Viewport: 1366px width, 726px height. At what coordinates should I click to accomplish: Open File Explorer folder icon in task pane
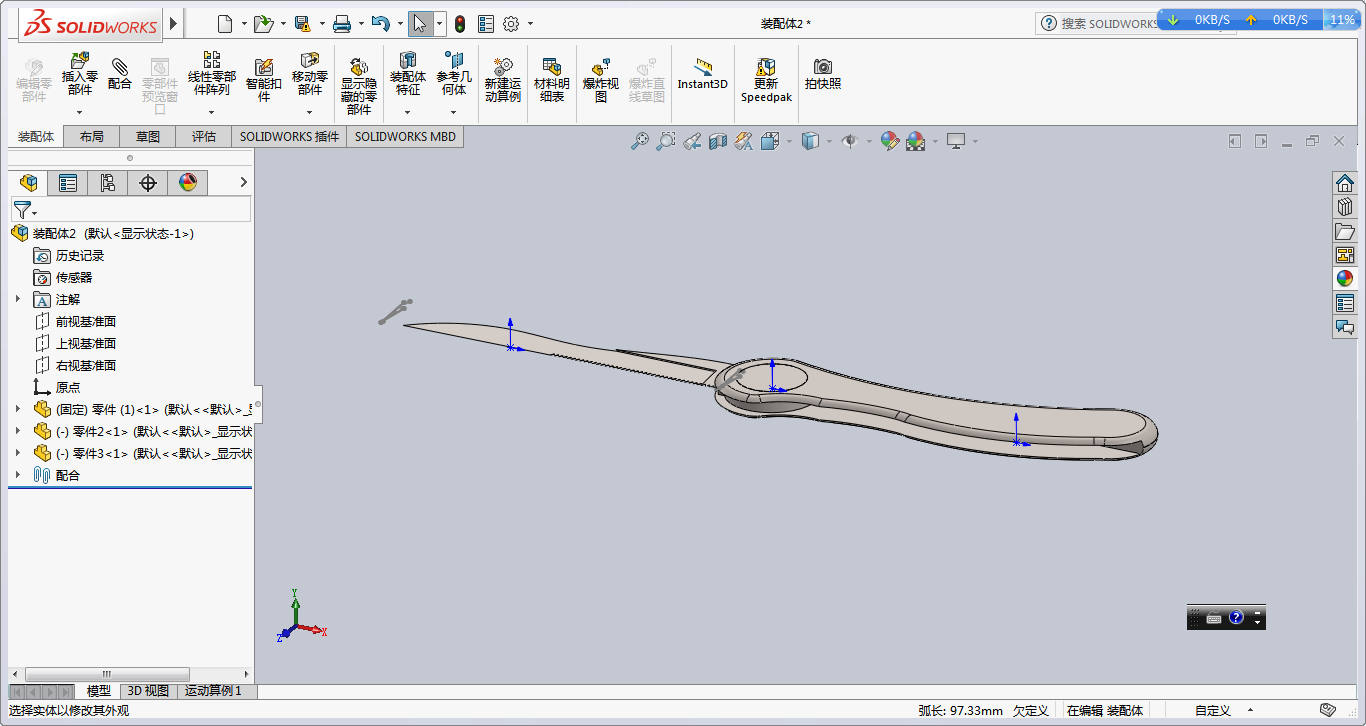coord(1345,231)
